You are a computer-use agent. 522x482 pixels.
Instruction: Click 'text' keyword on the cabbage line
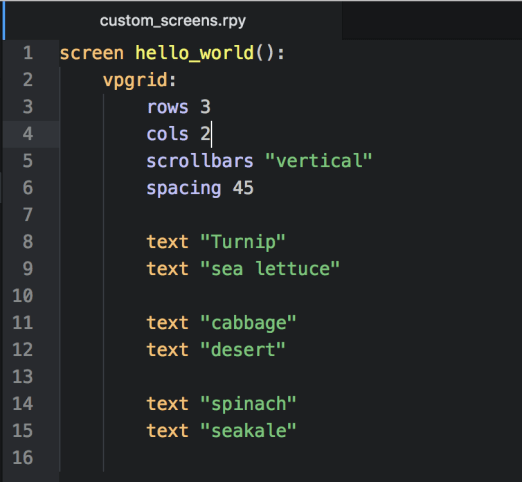coord(168,323)
